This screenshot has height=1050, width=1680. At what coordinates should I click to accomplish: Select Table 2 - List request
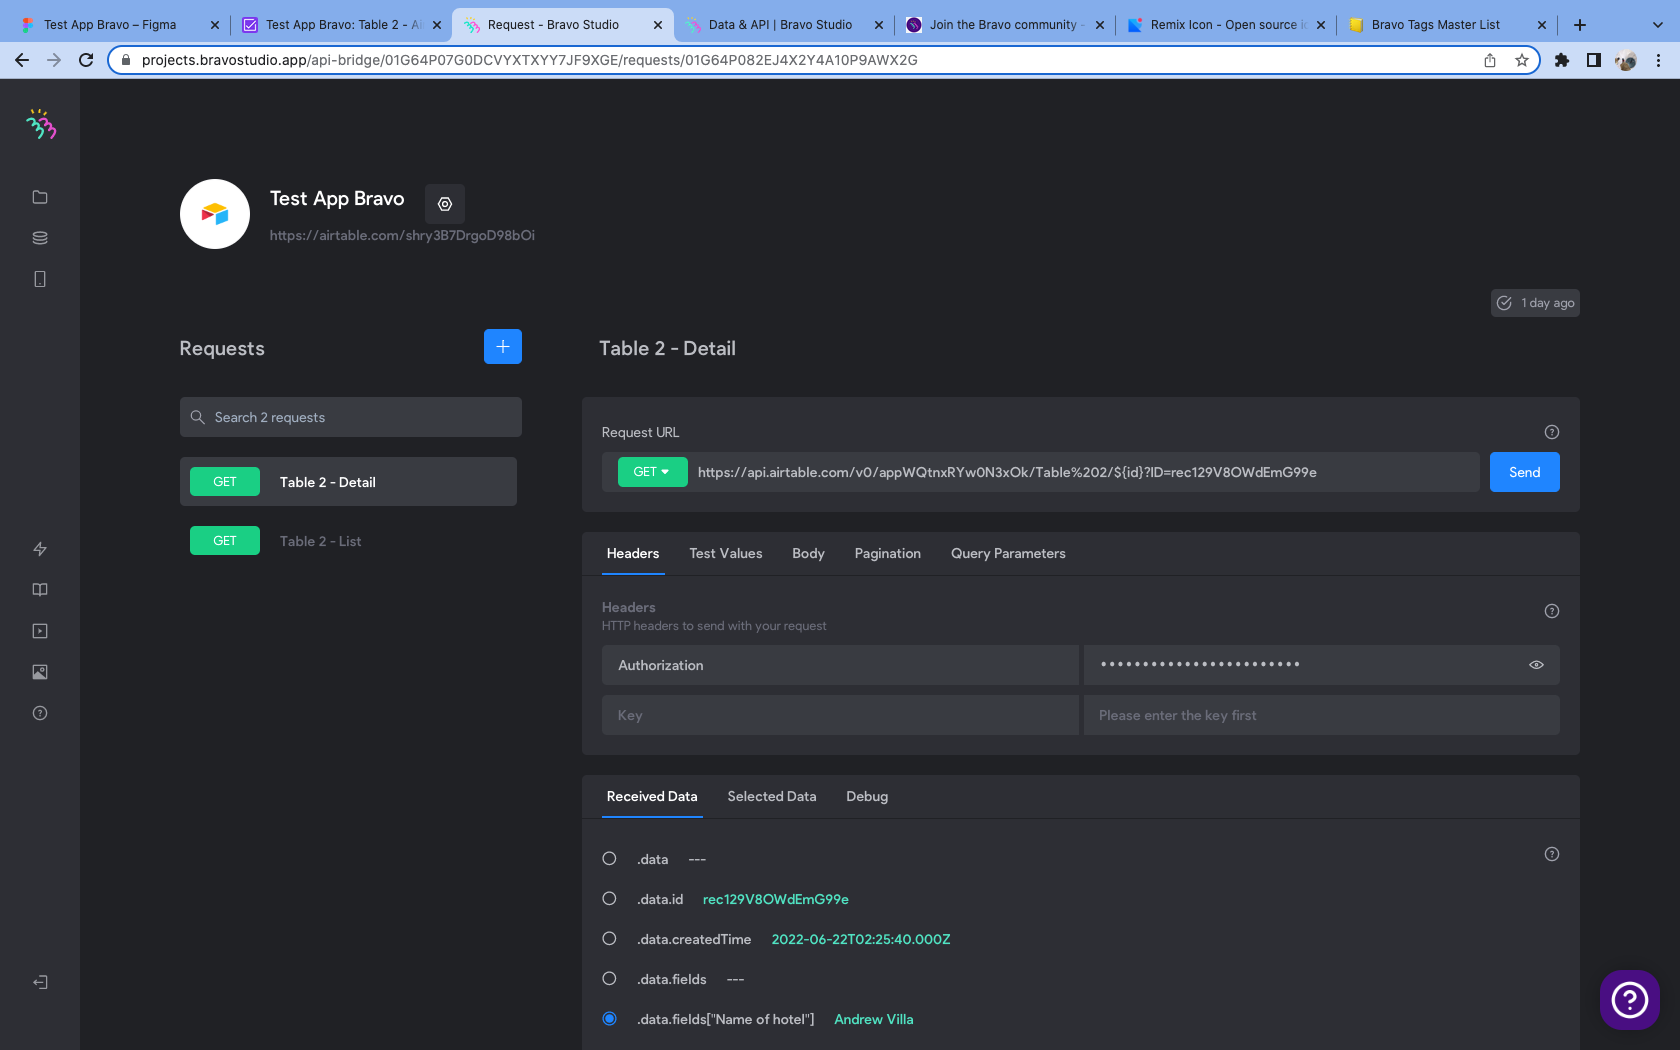point(348,541)
